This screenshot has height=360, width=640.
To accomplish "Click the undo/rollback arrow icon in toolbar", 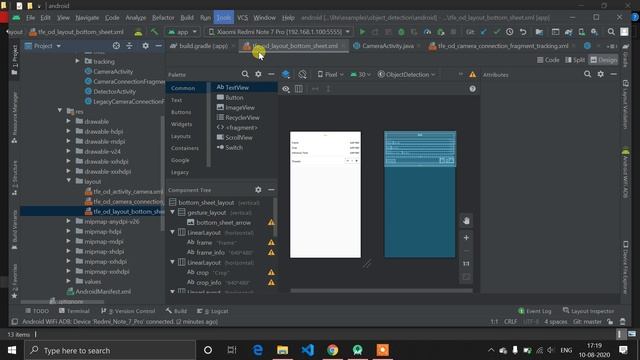I will point(523,32).
